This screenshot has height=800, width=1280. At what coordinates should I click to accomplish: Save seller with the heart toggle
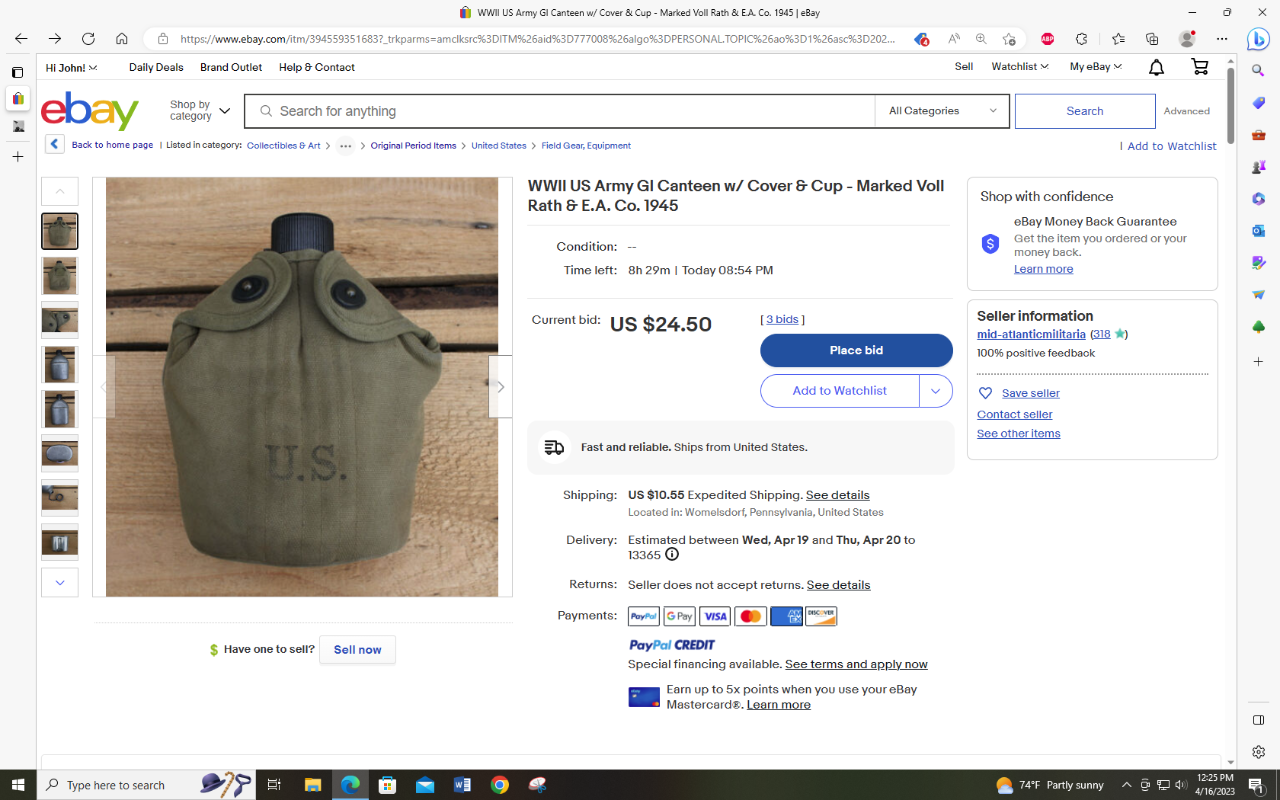click(985, 393)
